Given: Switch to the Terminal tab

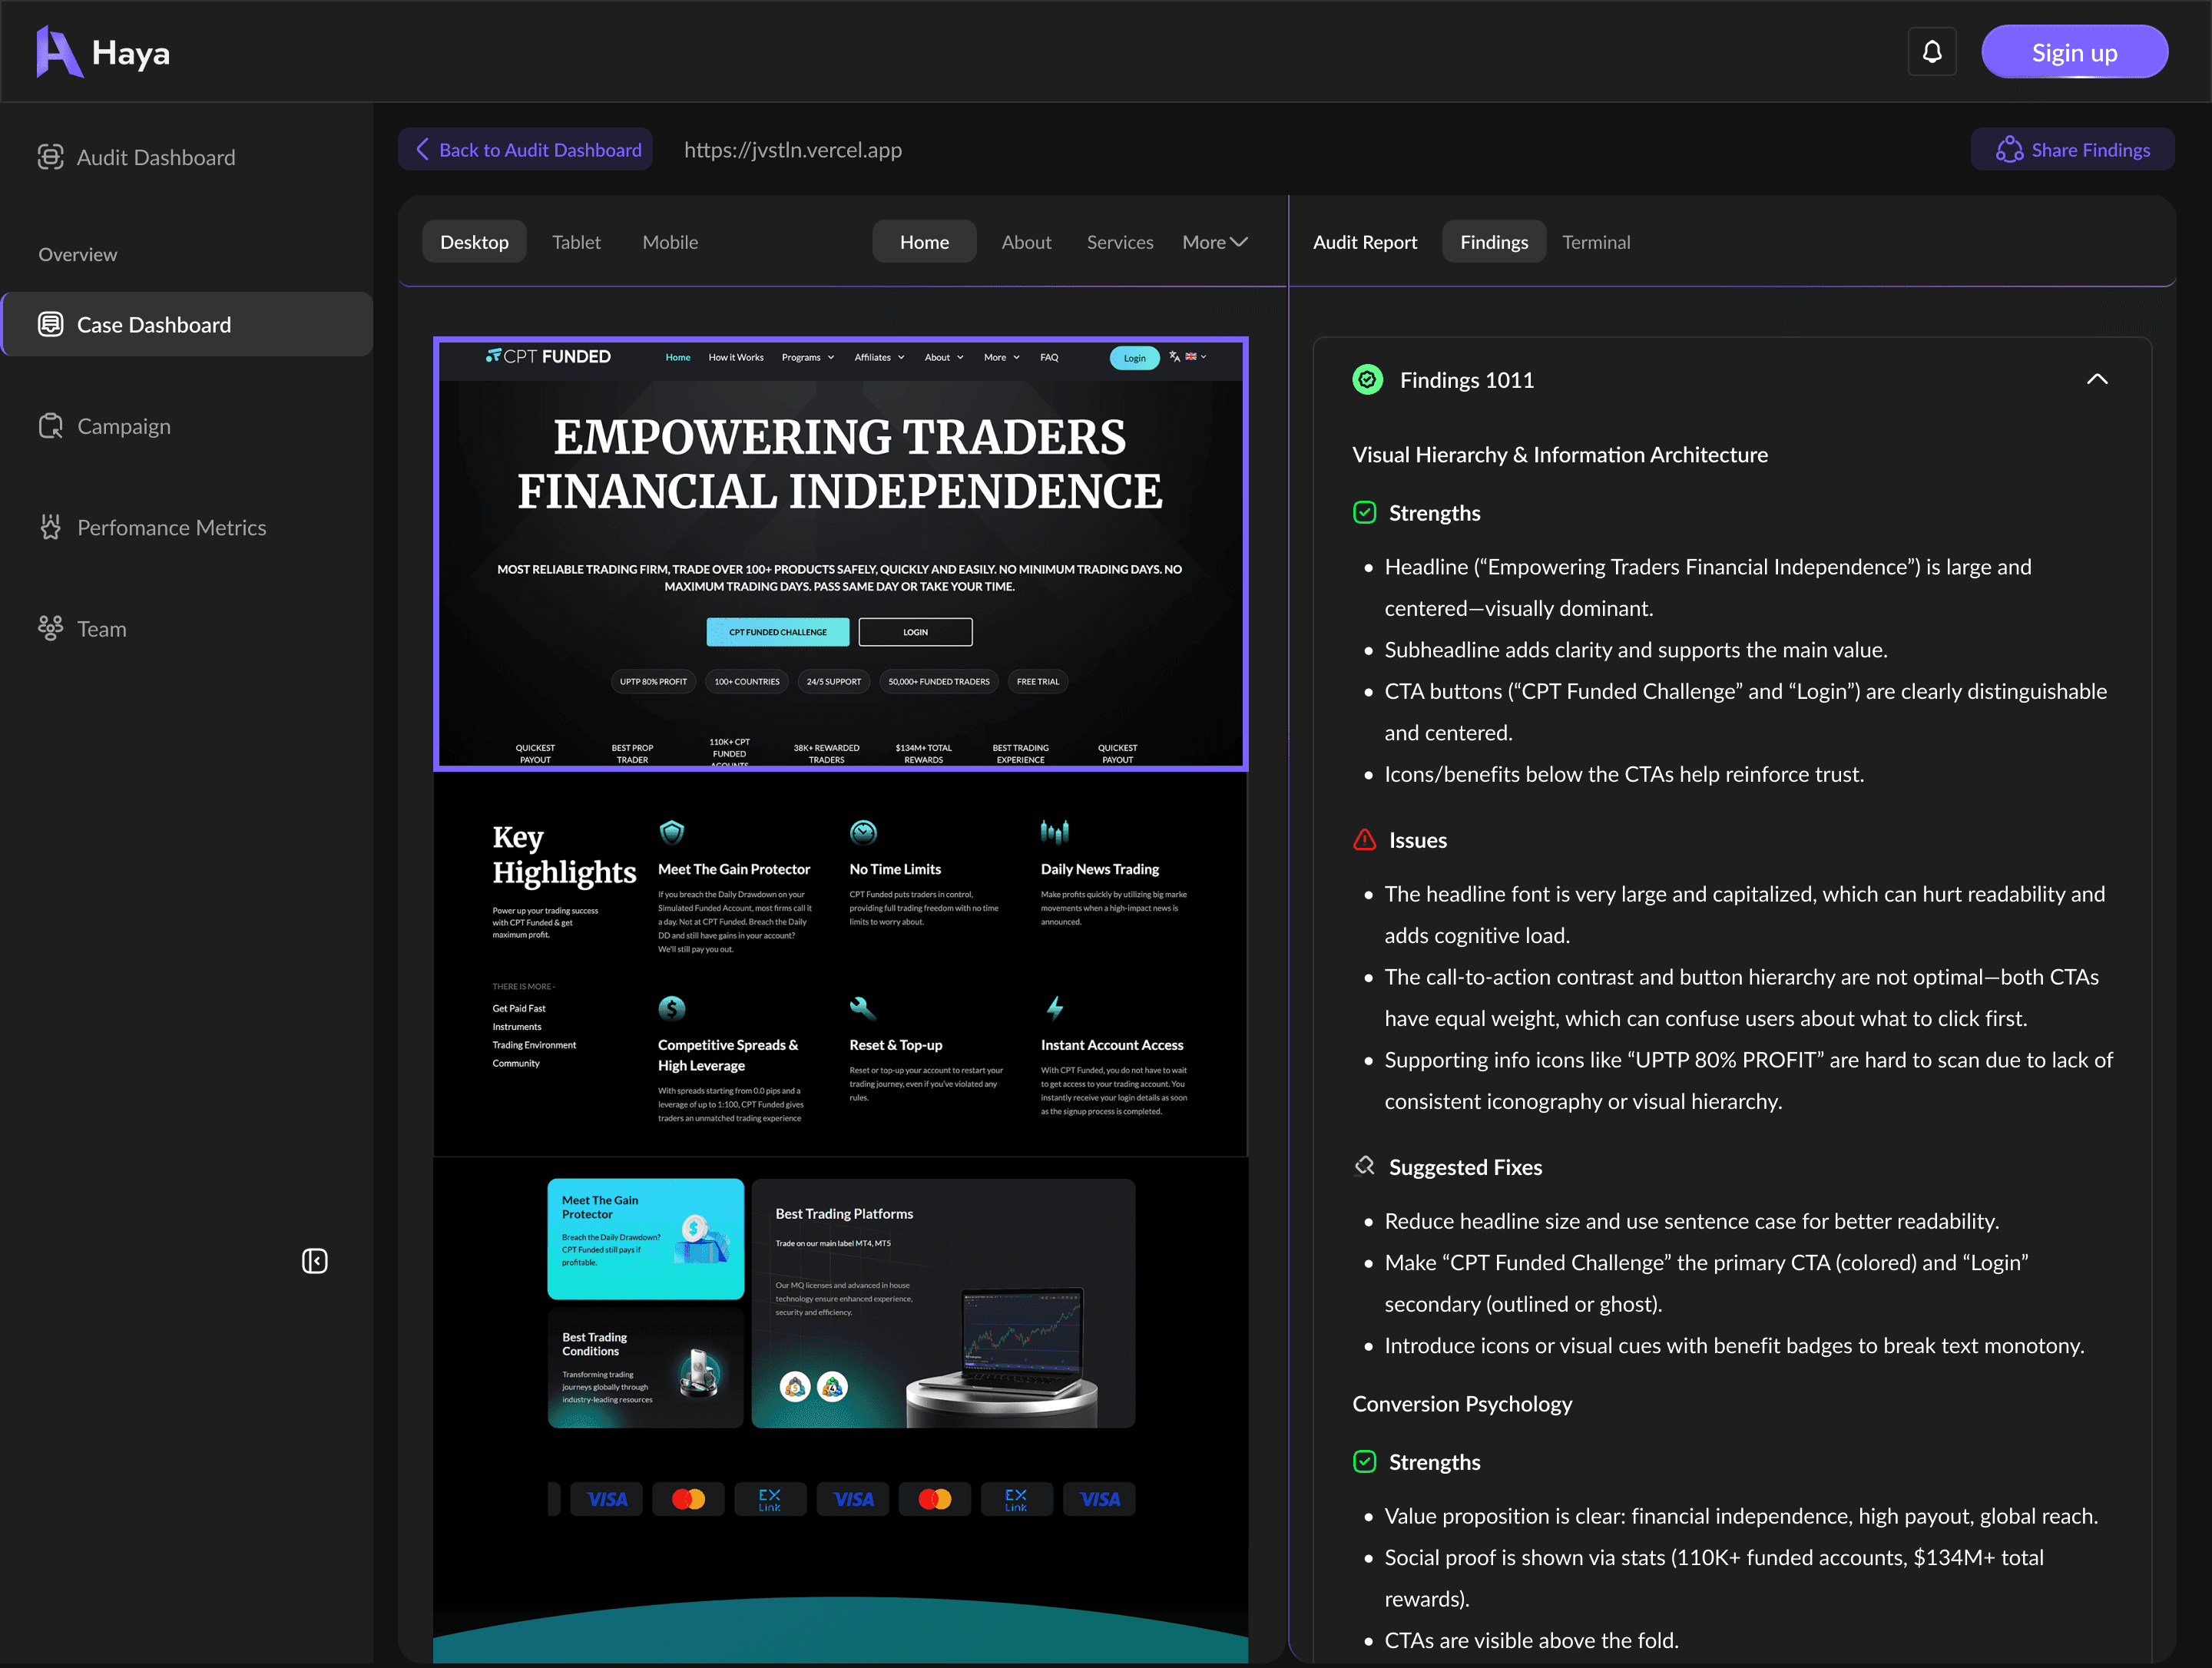Looking at the screenshot, I should 1595,242.
